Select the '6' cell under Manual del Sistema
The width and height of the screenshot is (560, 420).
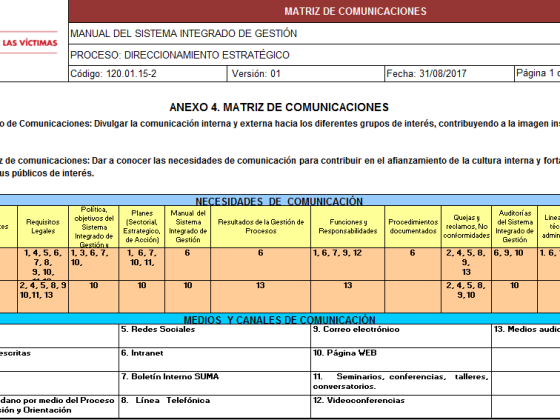[x=188, y=264]
